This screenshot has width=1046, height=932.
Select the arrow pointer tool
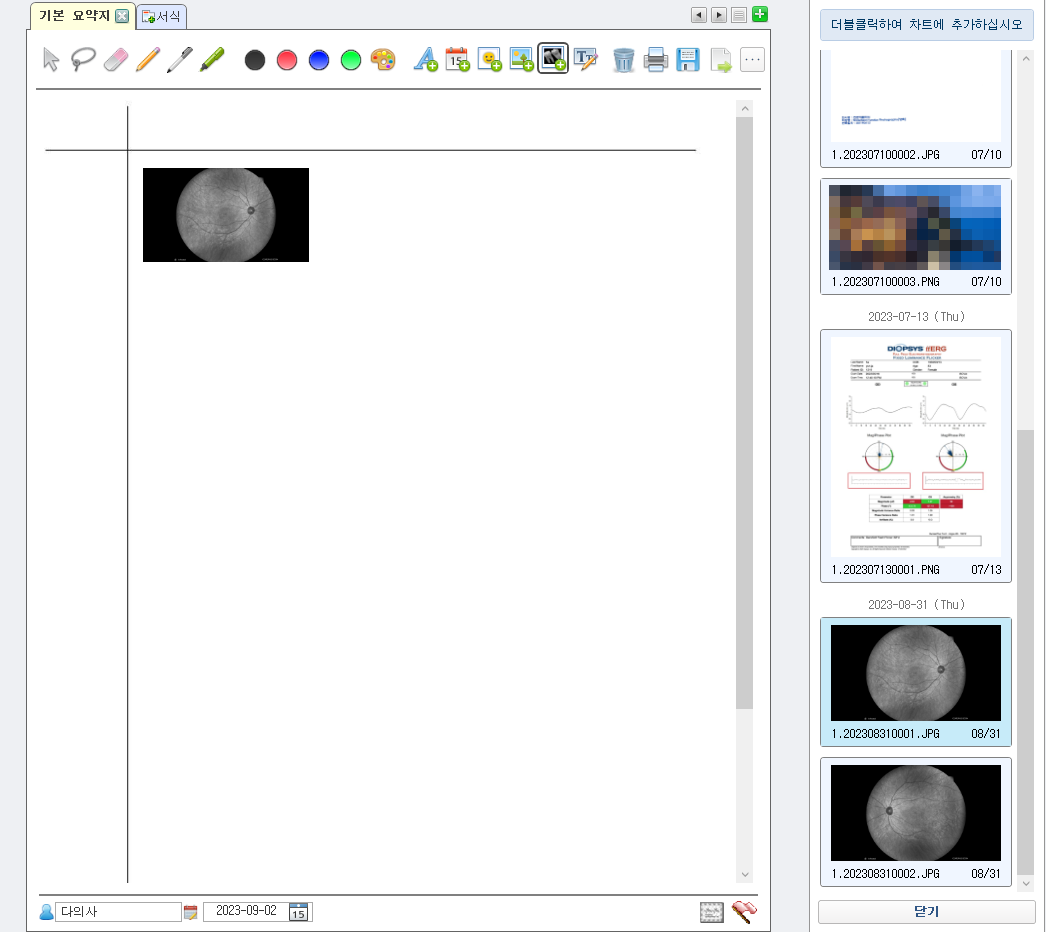click(51, 60)
